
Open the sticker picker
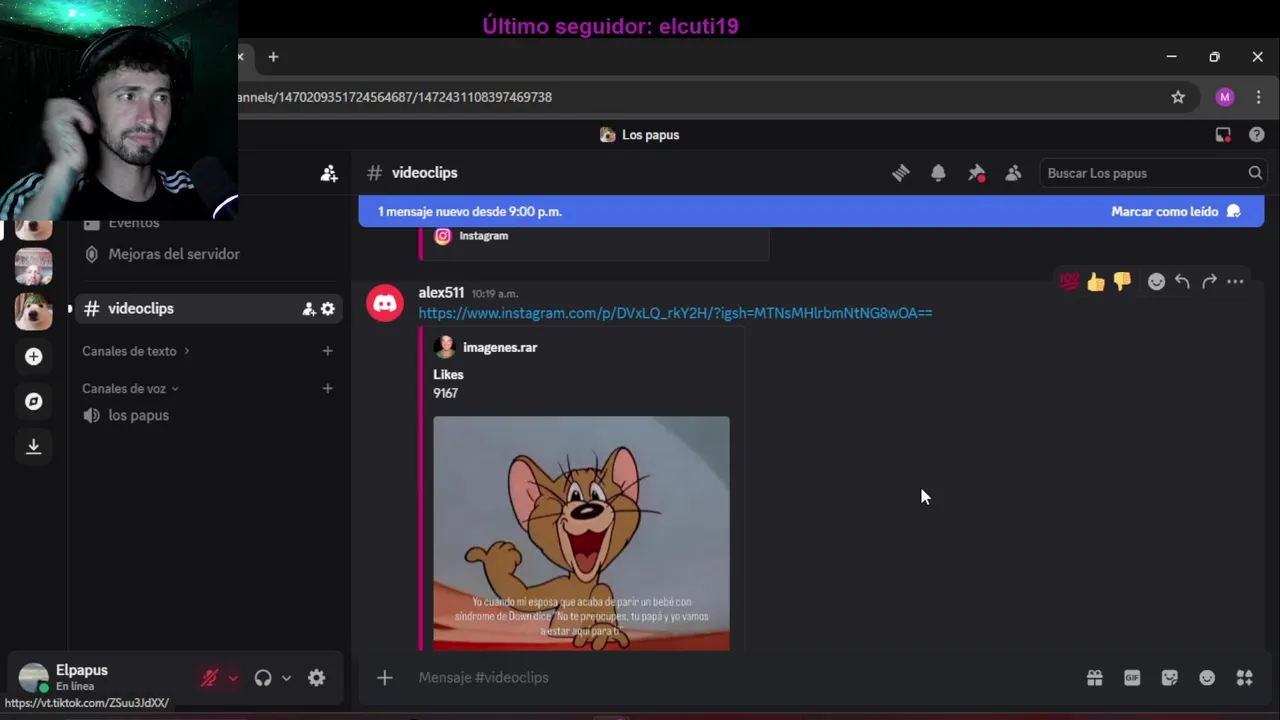[1170, 678]
